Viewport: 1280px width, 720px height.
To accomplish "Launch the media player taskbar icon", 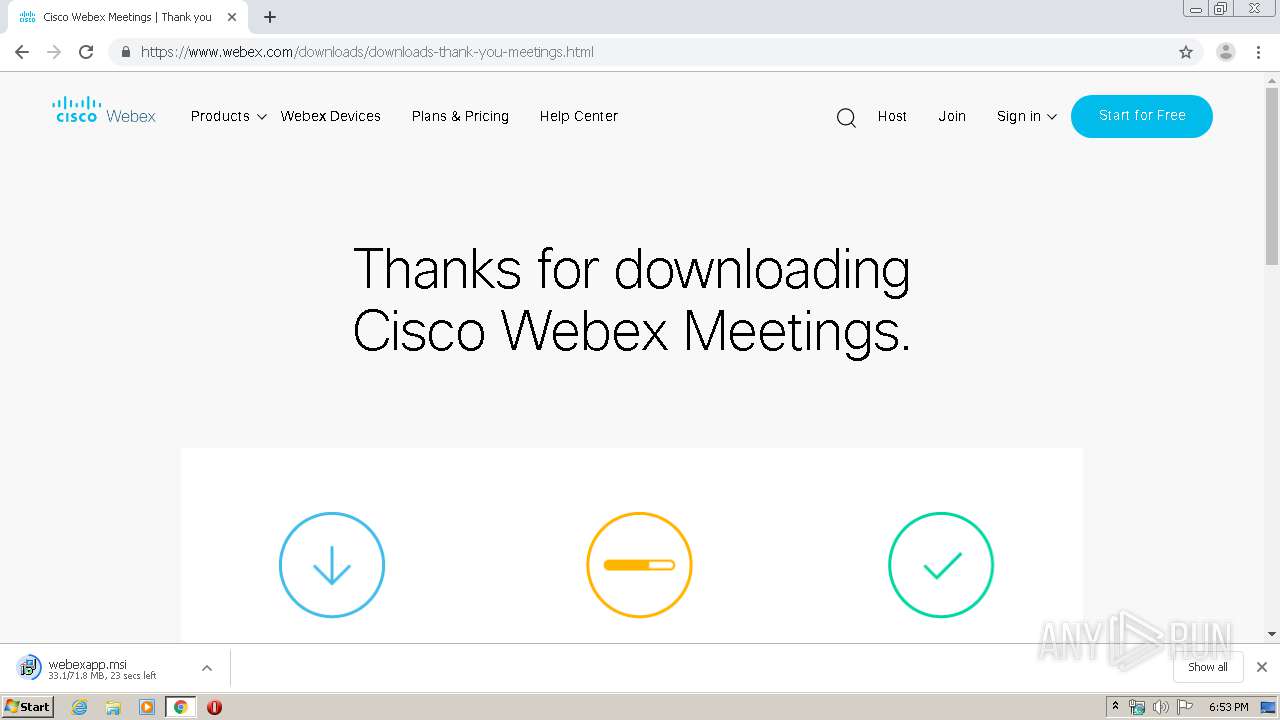I will [x=147, y=707].
